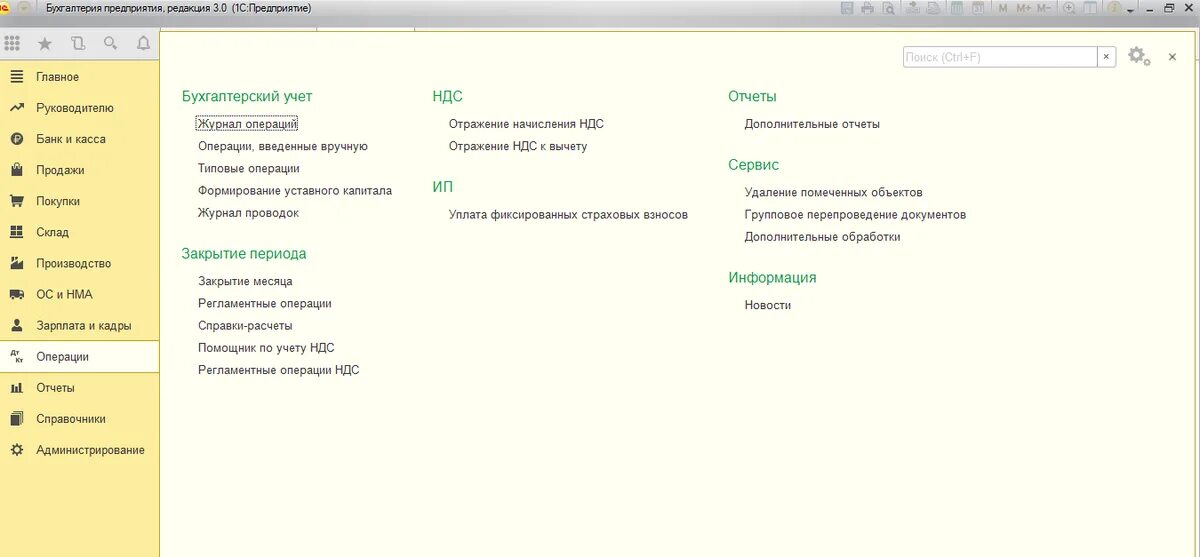This screenshot has width=1200, height=557.
Task: Open Типовые операции link
Action: tap(249, 168)
